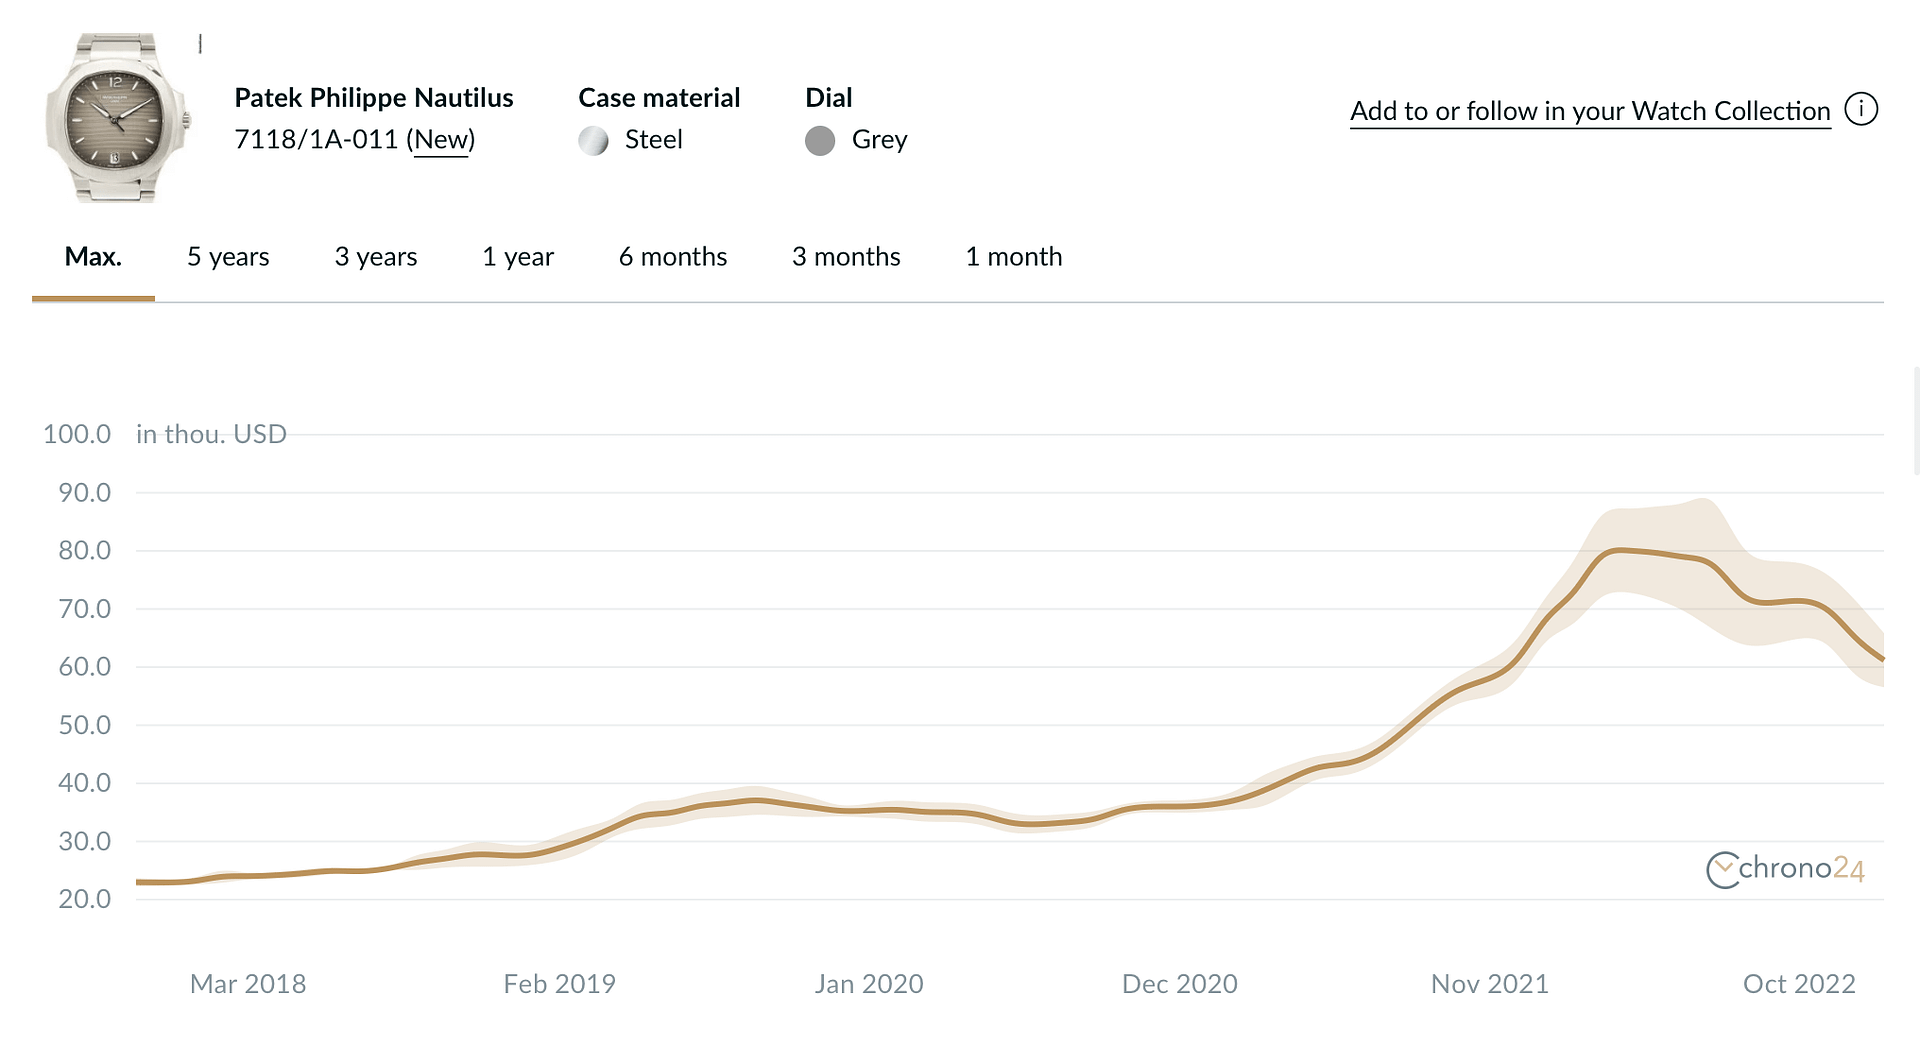Add to or follow in your Watch Collection
Screen dimensions: 1920x1047
[x=1590, y=111]
